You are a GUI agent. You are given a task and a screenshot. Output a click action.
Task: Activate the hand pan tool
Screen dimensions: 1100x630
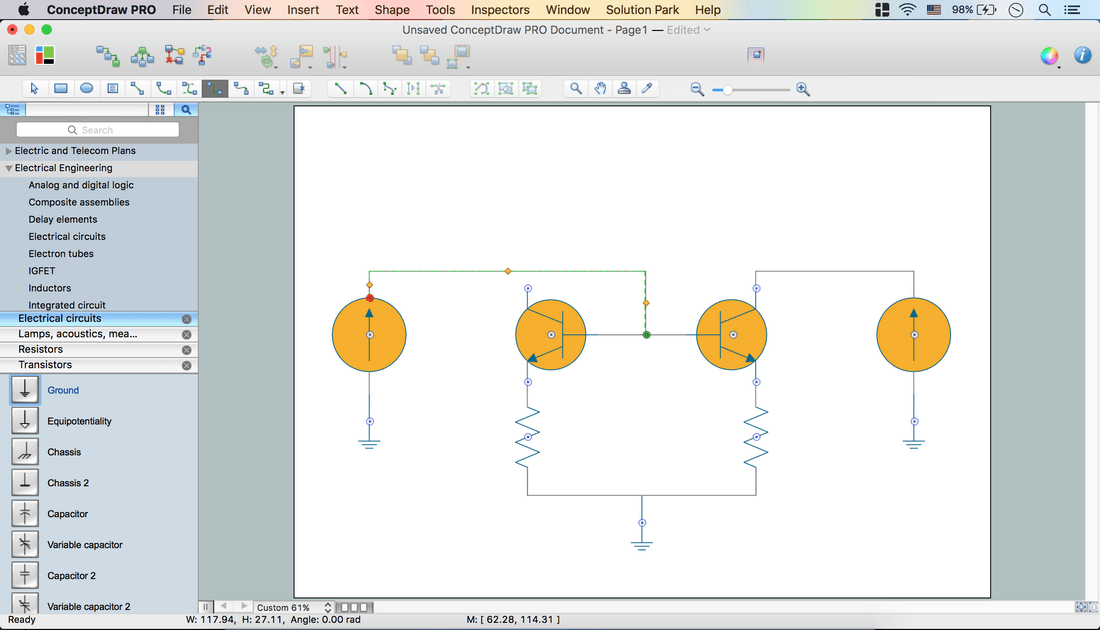[x=600, y=89]
